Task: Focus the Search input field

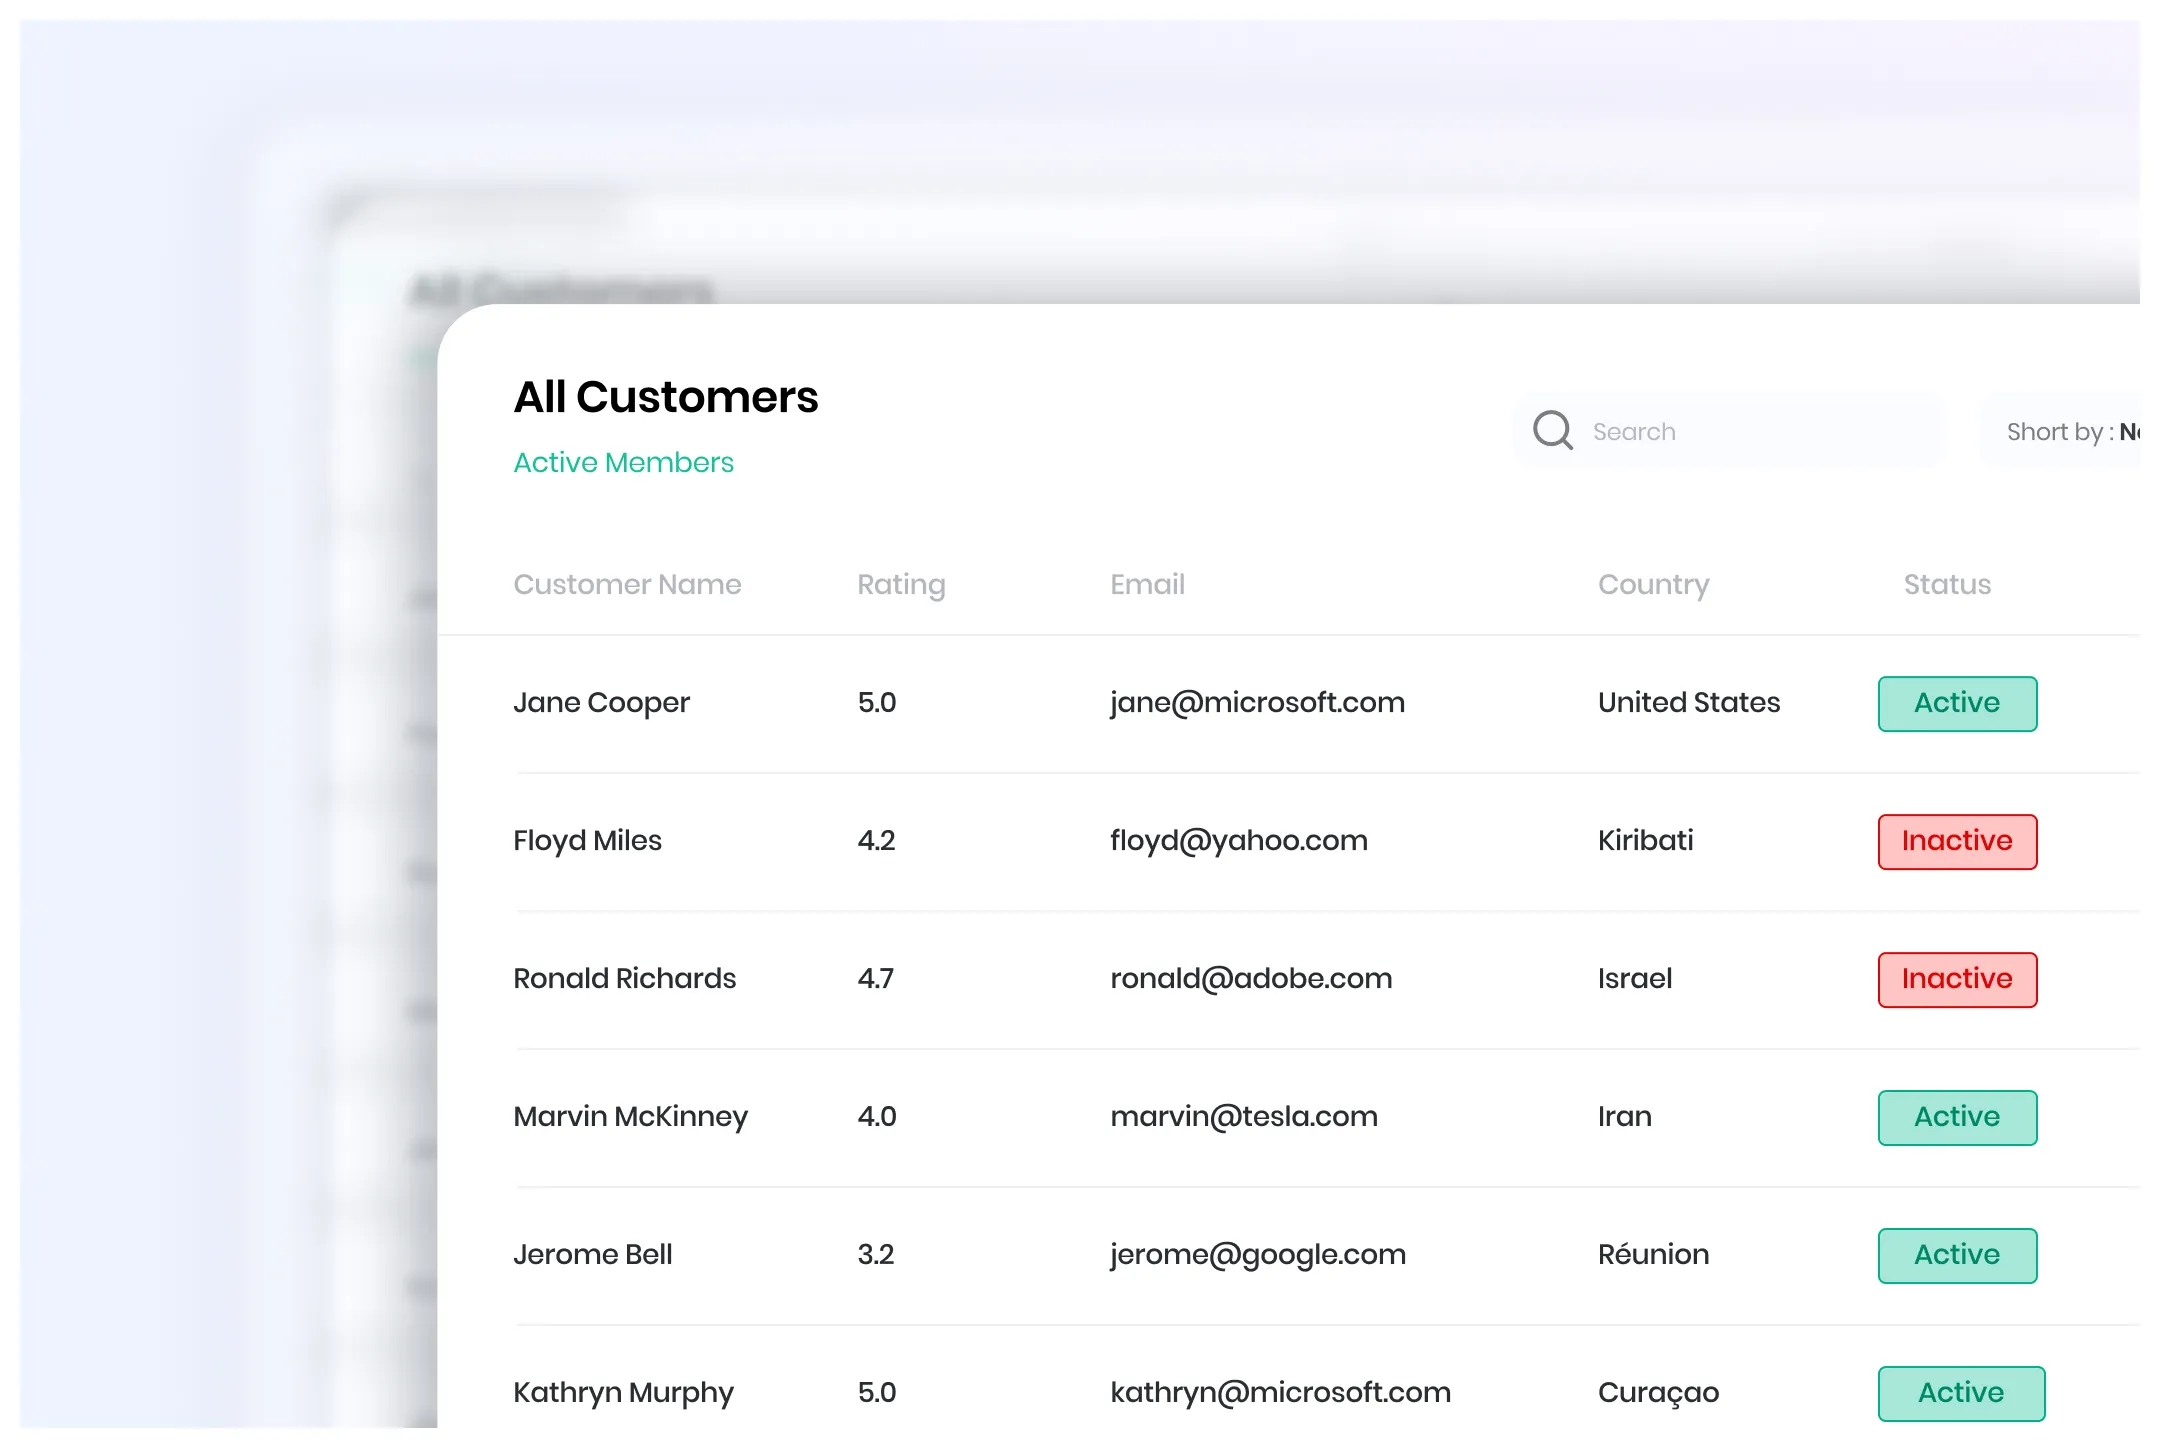Action: click(1730, 431)
